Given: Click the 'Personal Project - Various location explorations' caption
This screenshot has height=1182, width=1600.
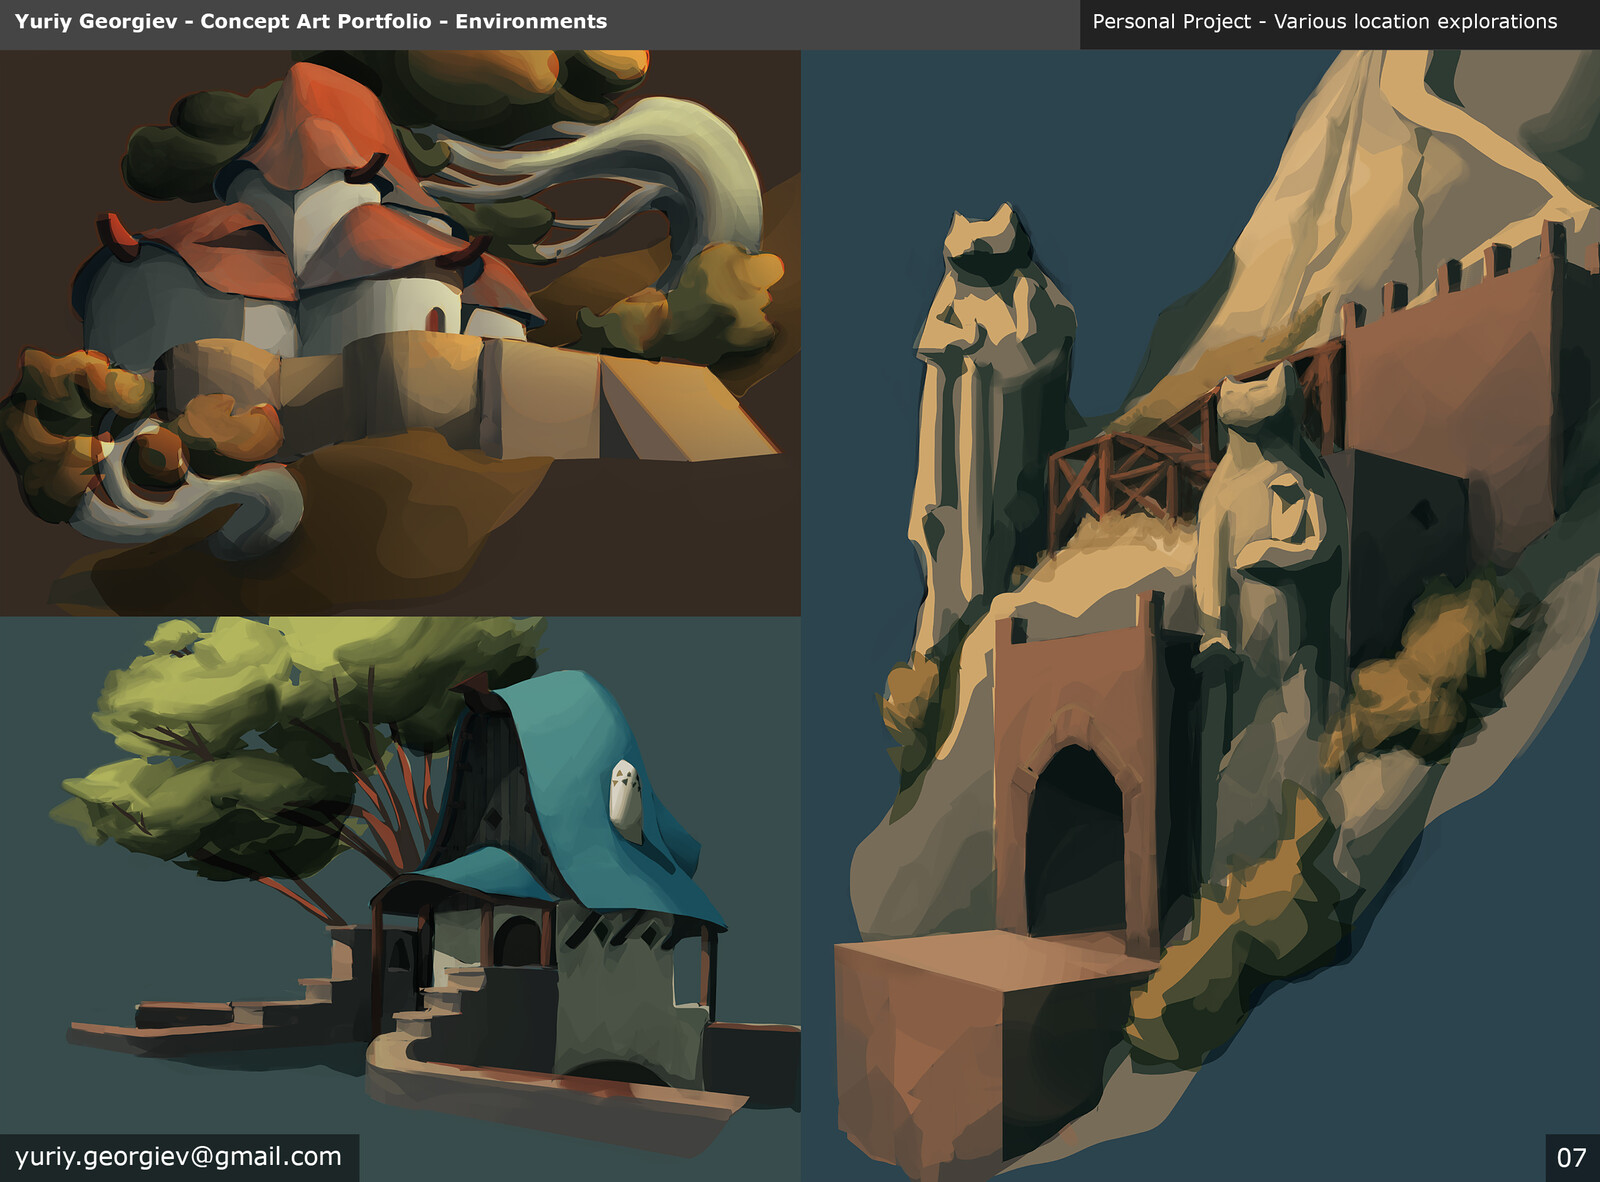Looking at the screenshot, I should [1325, 21].
